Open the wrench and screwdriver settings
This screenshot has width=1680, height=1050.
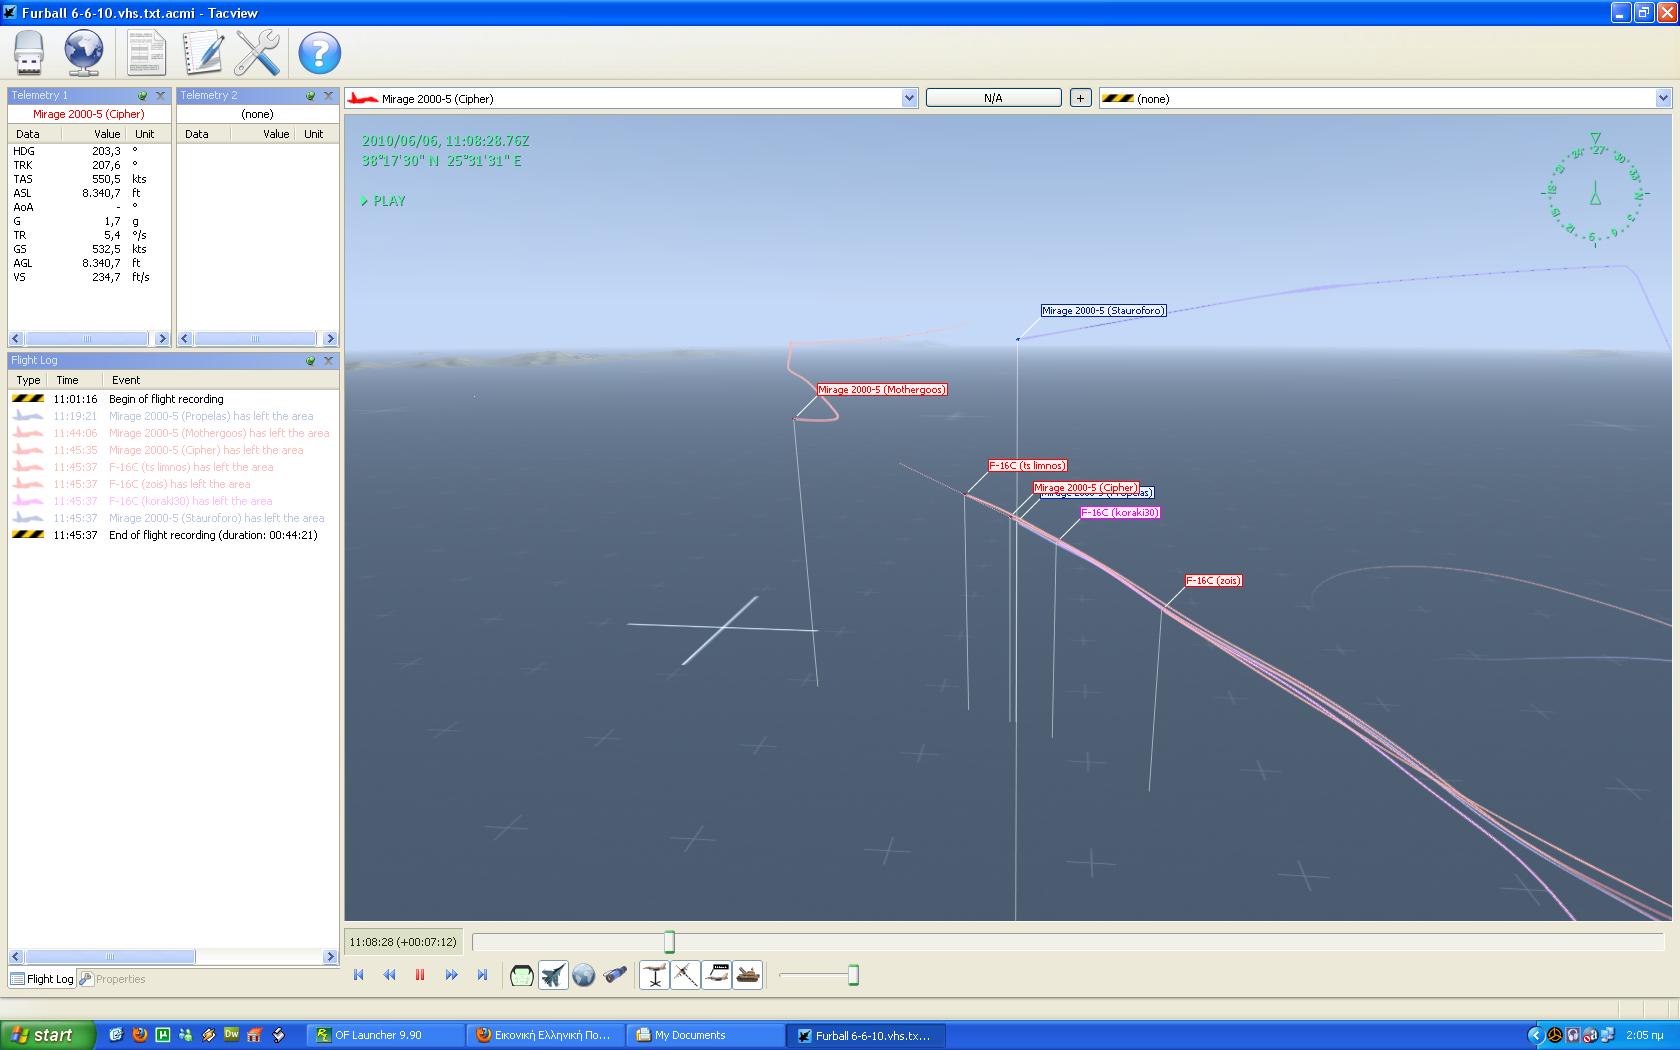tap(257, 53)
